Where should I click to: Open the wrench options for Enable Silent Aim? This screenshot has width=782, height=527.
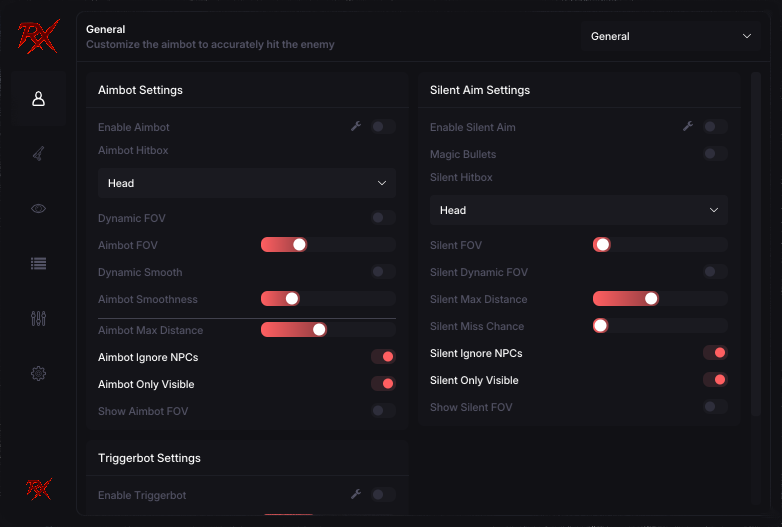[688, 126]
